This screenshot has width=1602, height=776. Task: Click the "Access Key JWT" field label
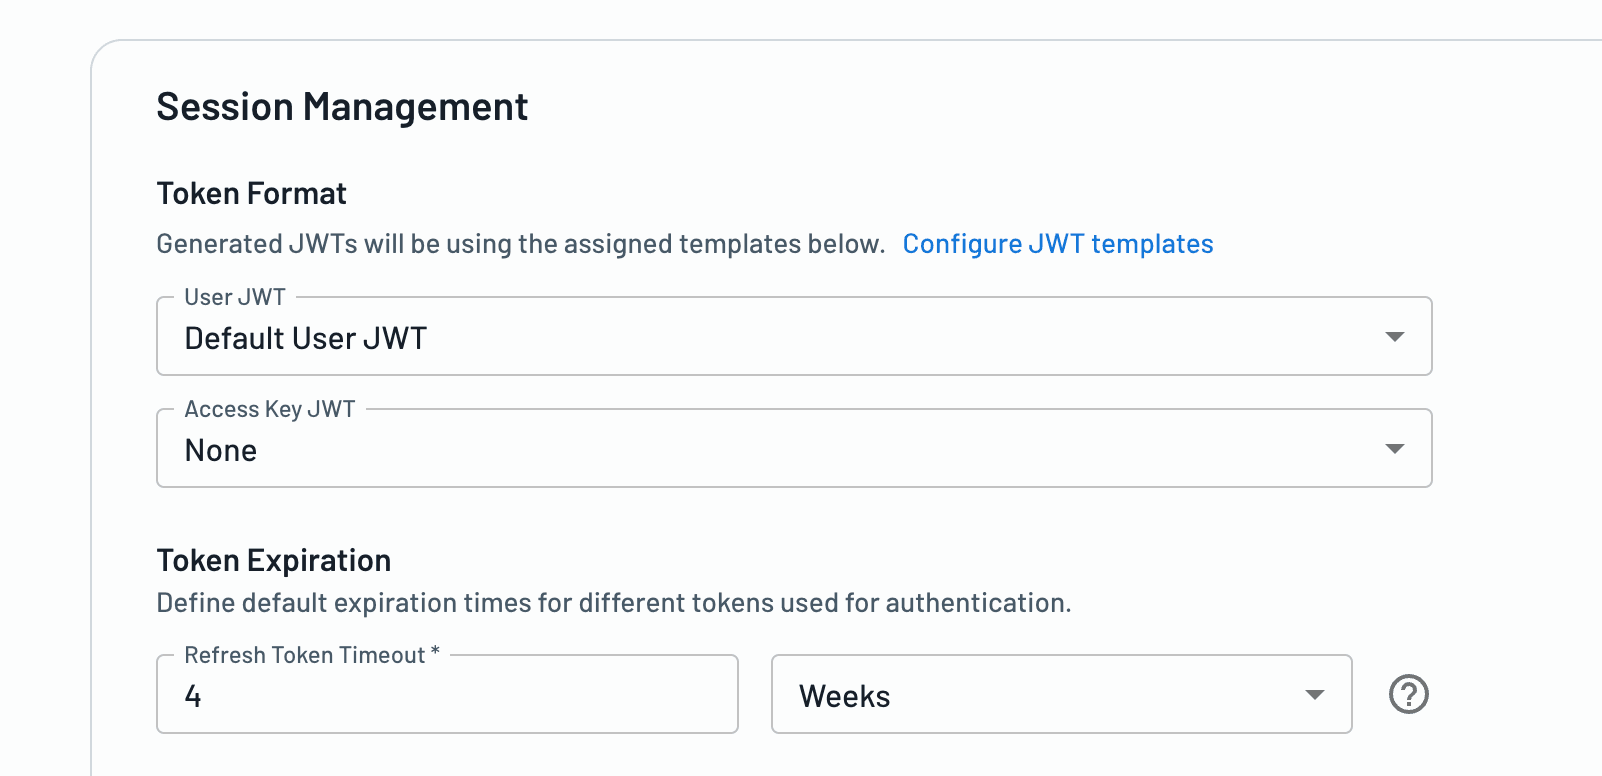pyautogui.click(x=269, y=409)
